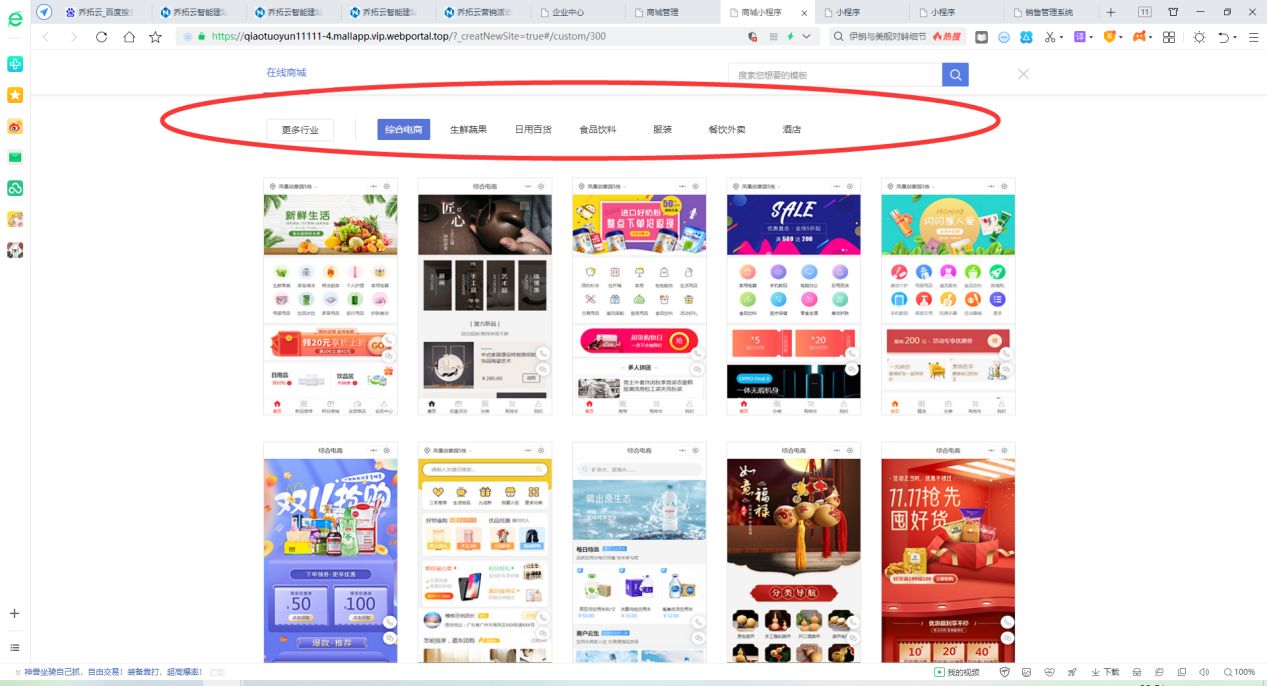Open the purple translate extension icon

click(x=1081, y=37)
